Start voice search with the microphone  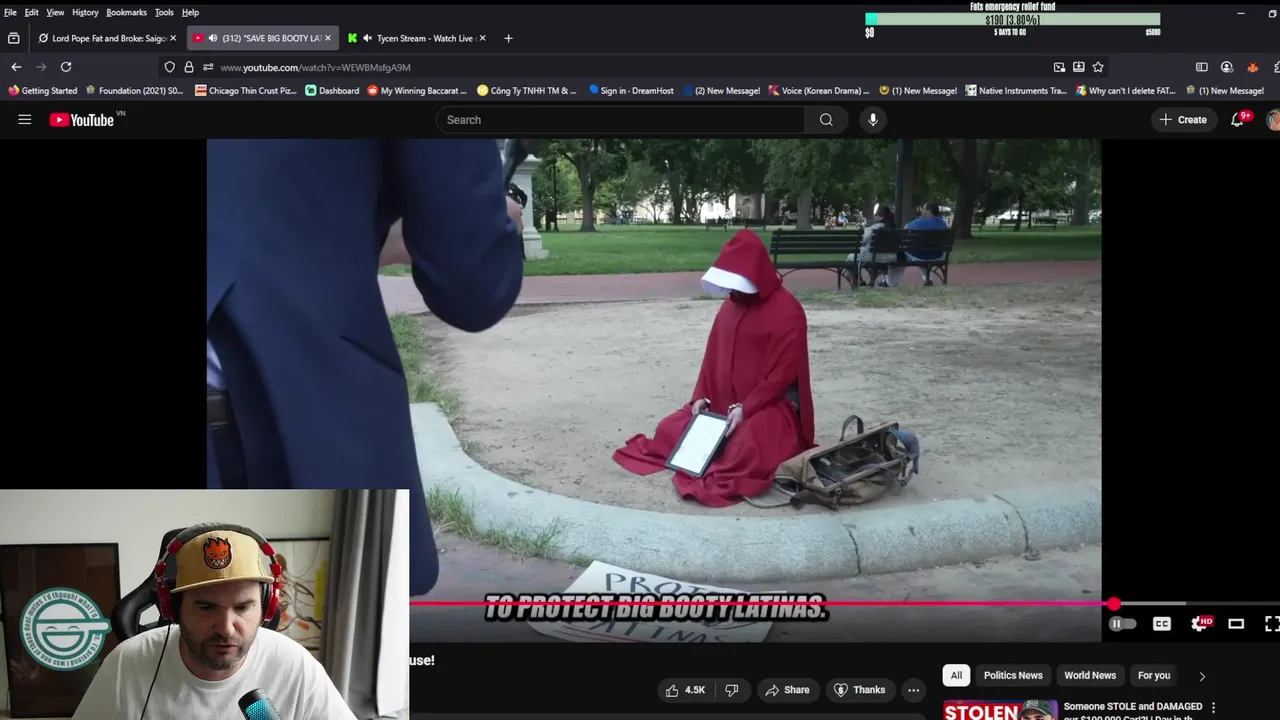click(x=873, y=120)
